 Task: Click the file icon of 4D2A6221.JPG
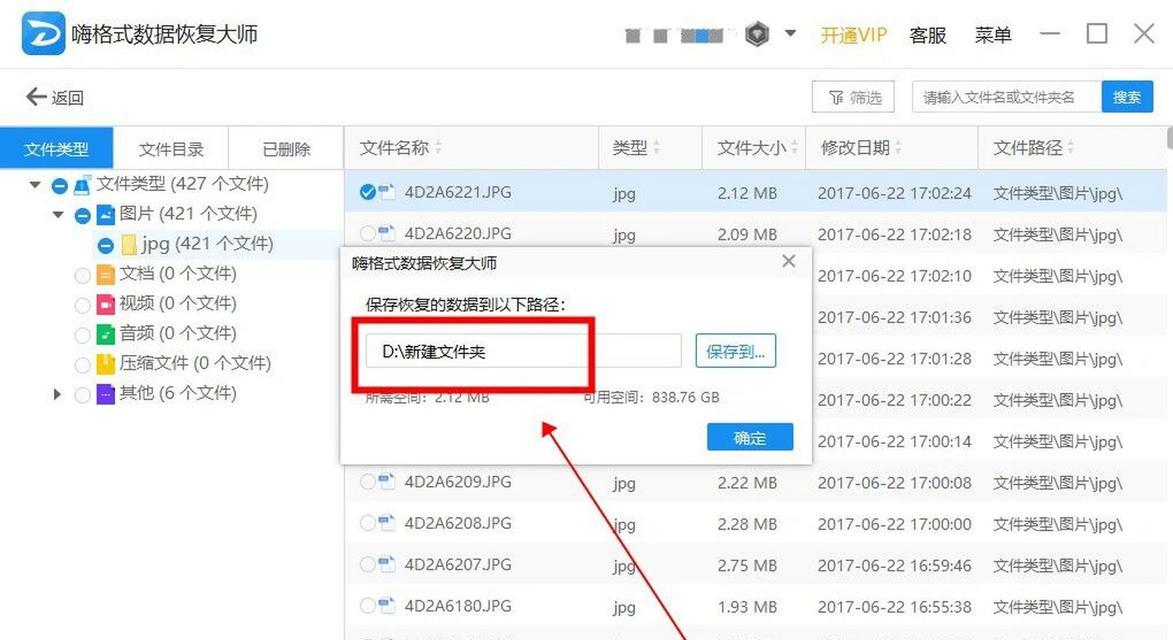pyautogui.click(x=387, y=192)
